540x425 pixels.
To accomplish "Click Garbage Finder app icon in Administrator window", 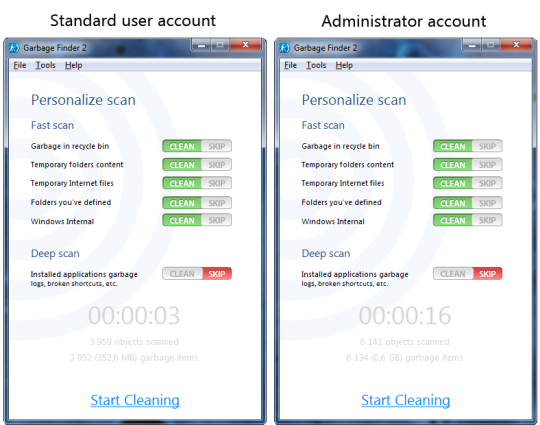I will (x=285, y=48).
